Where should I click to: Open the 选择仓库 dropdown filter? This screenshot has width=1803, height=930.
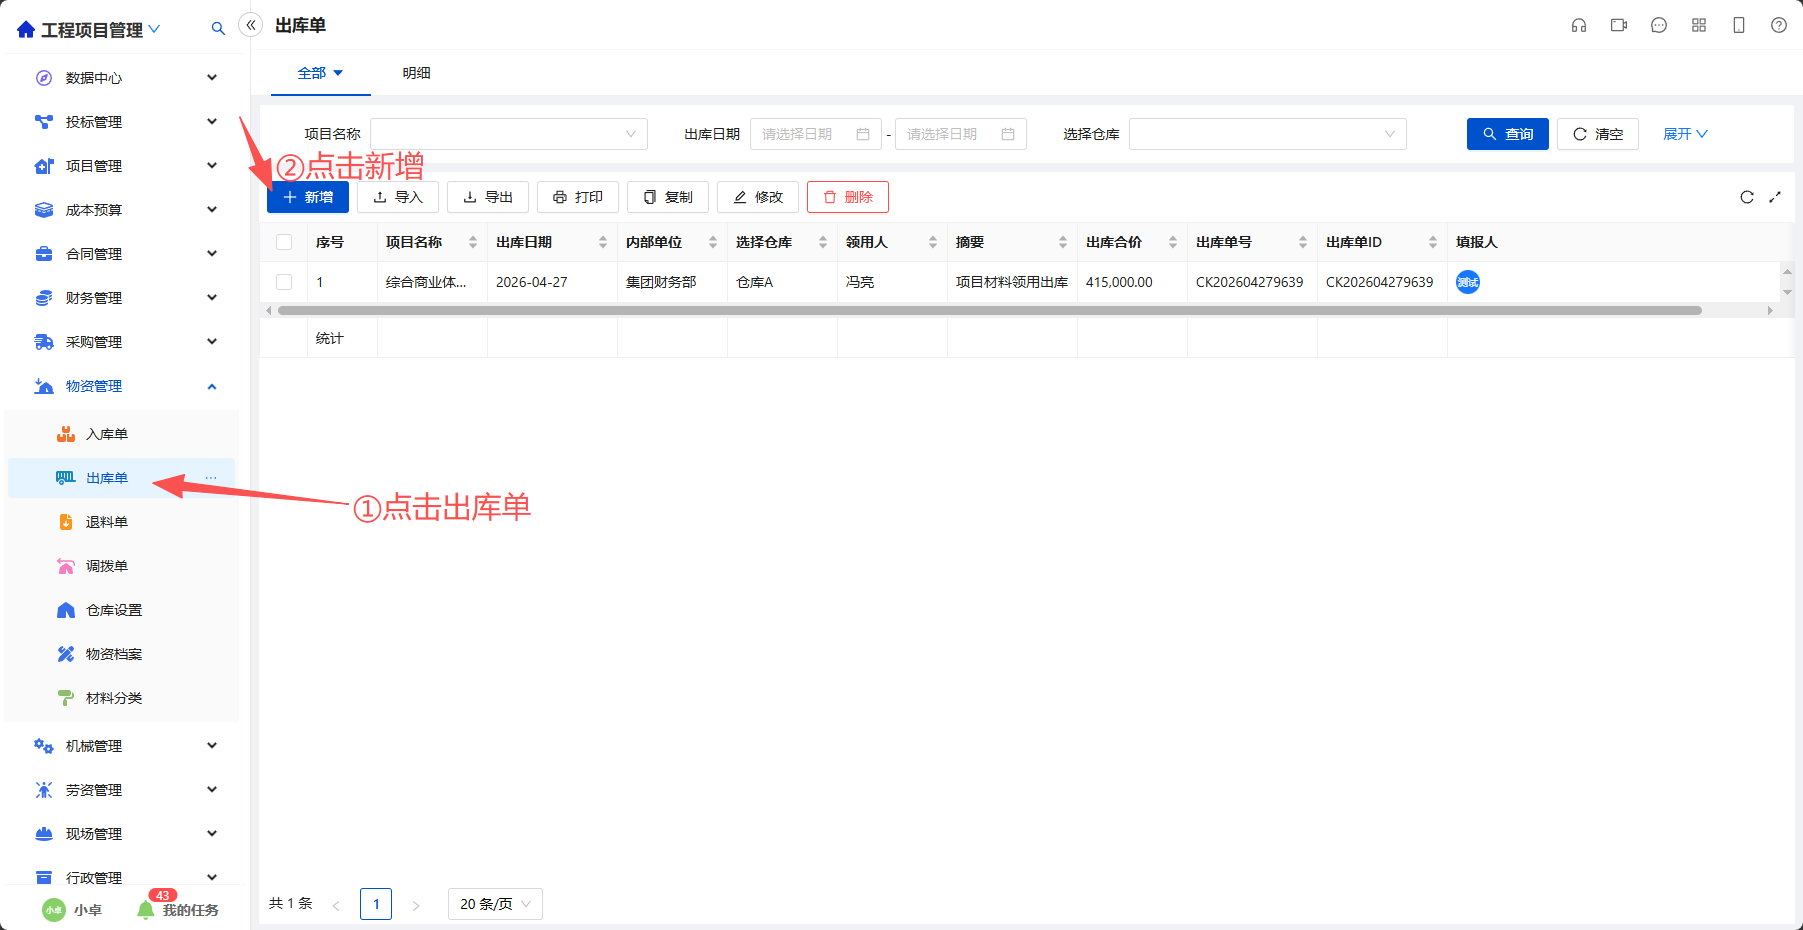pos(1268,134)
